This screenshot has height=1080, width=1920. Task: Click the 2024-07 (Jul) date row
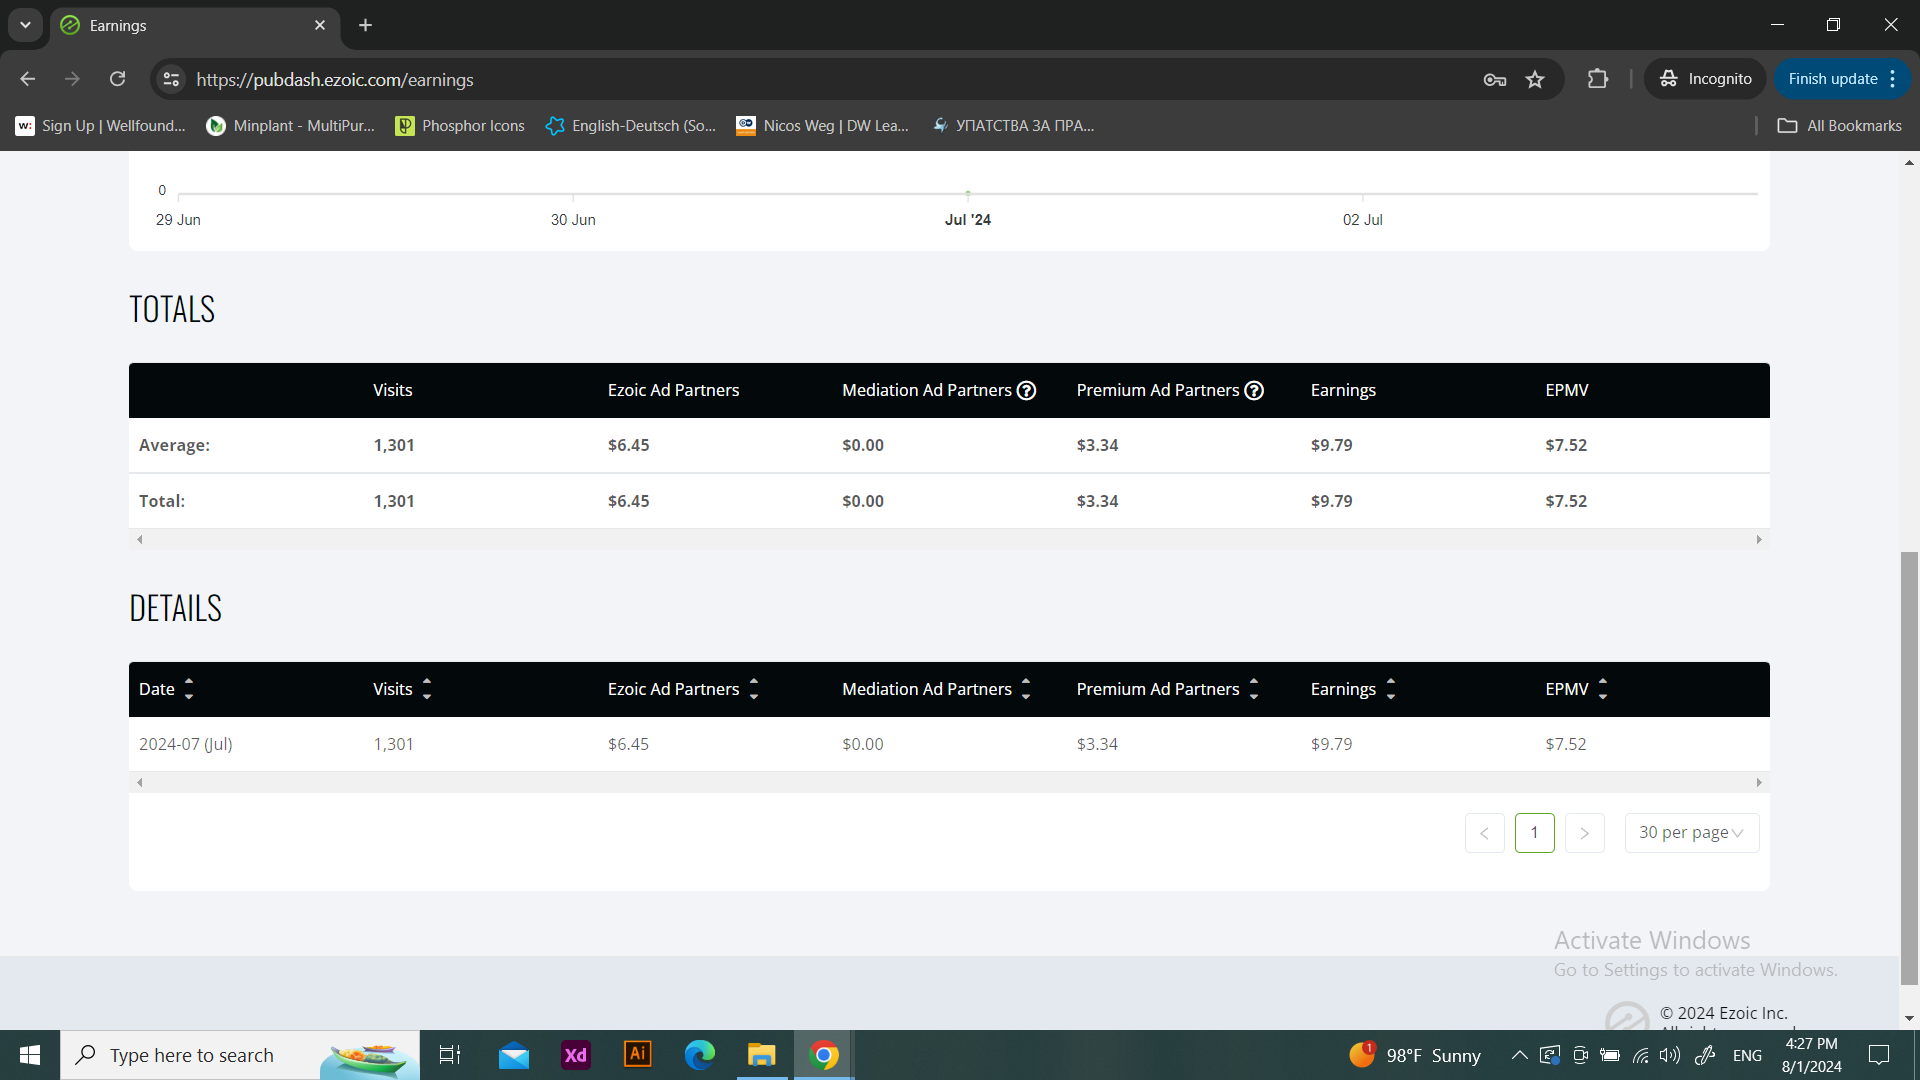[x=949, y=744]
